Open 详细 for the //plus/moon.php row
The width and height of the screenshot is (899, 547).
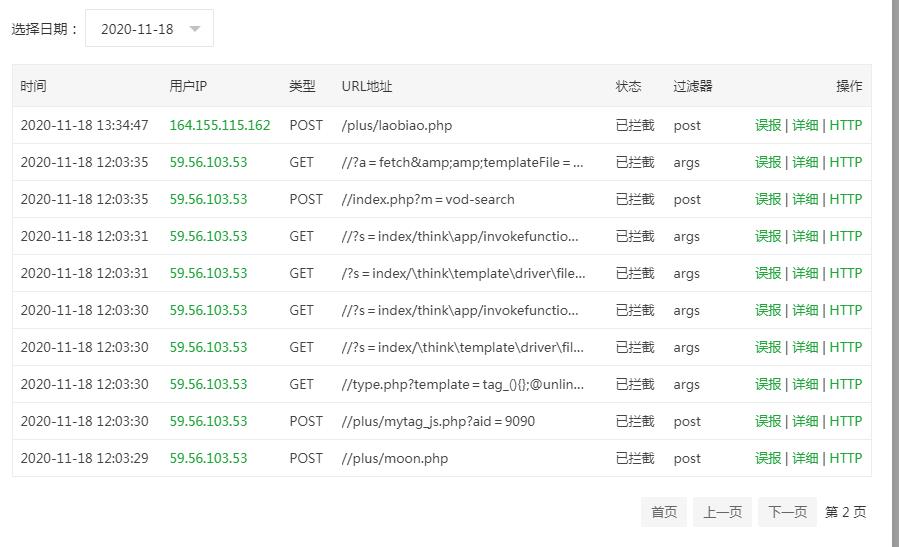(x=805, y=458)
